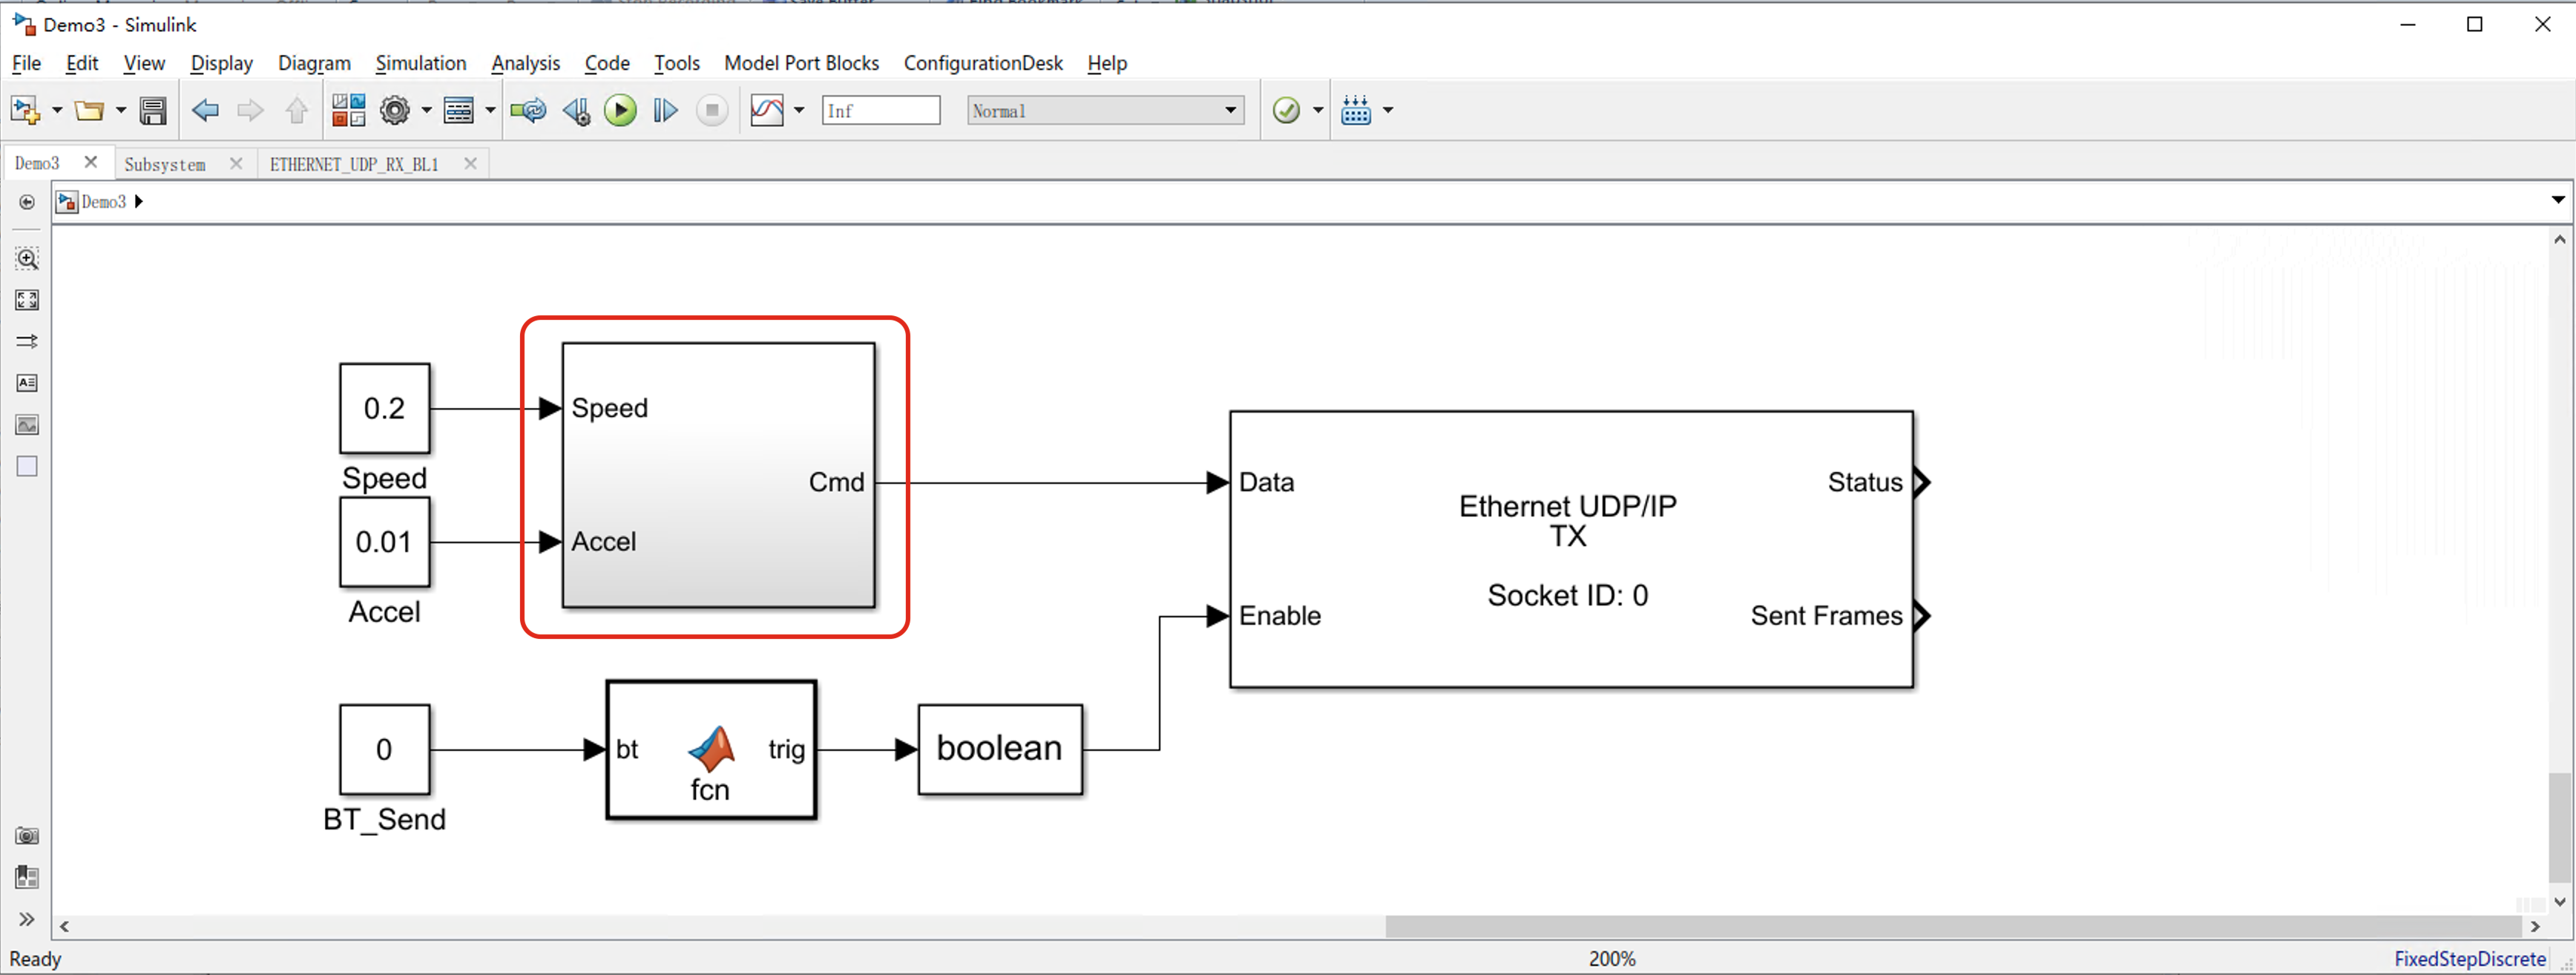2576x975 pixels.
Task: Go forward with the grey arrow
Action: 250,110
